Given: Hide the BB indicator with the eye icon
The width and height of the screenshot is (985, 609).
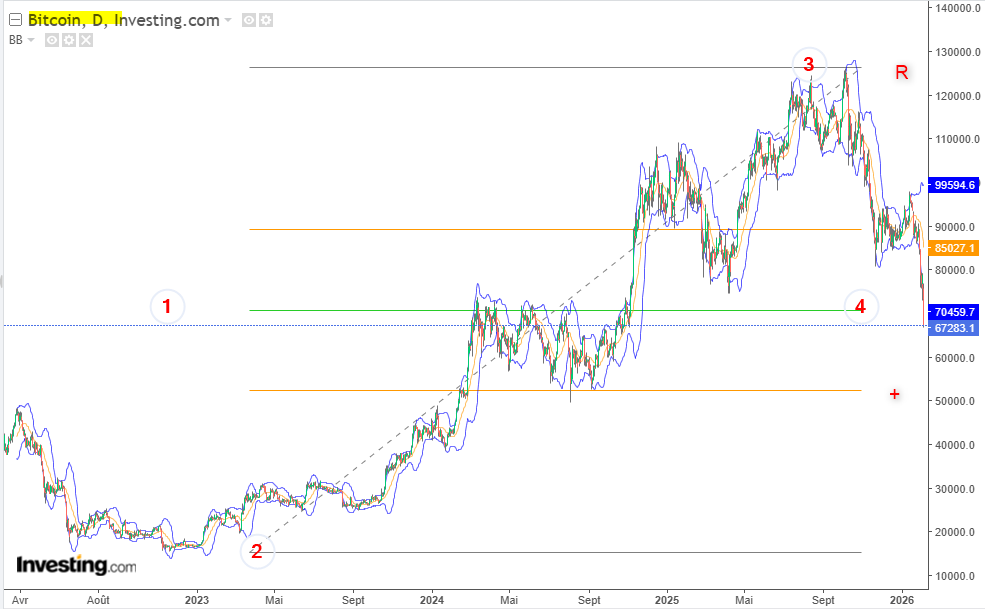Looking at the screenshot, I should 52,40.
